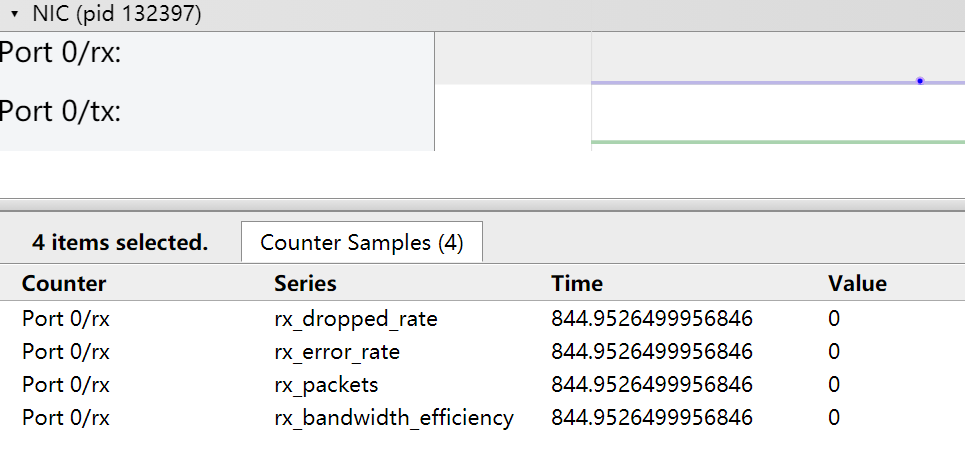This screenshot has height=451, width=965.
Task: Open the Counter Samples (4) tab
Action: point(362,242)
